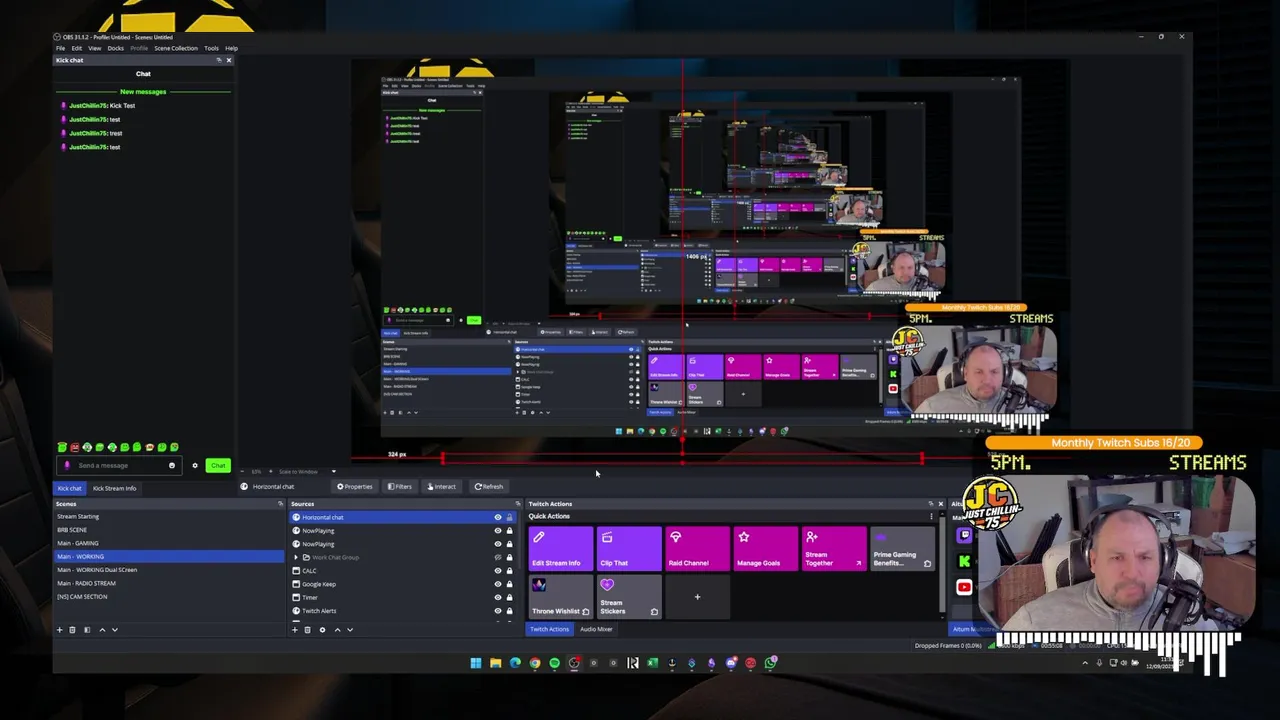Open the Throne Wishlist quick action

[561, 597]
